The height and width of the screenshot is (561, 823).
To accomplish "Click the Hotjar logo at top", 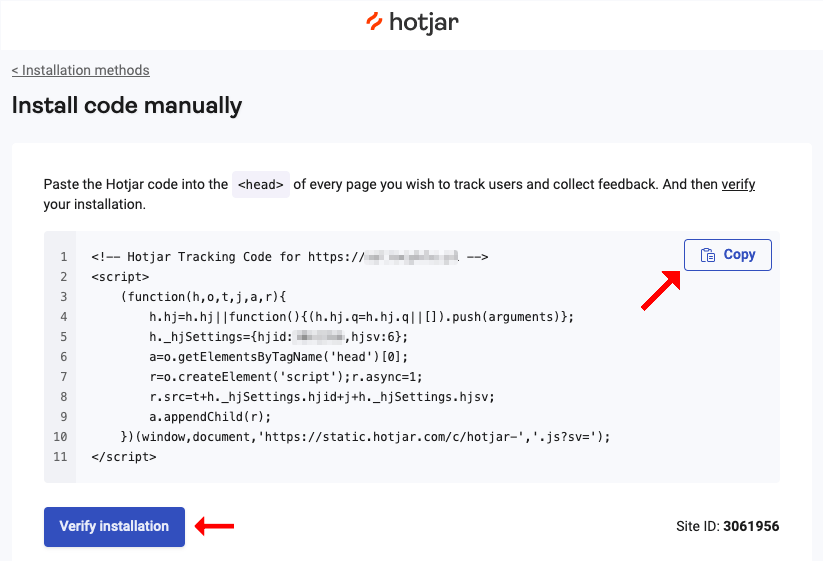I will pyautogui.click(x=412, y=23).
